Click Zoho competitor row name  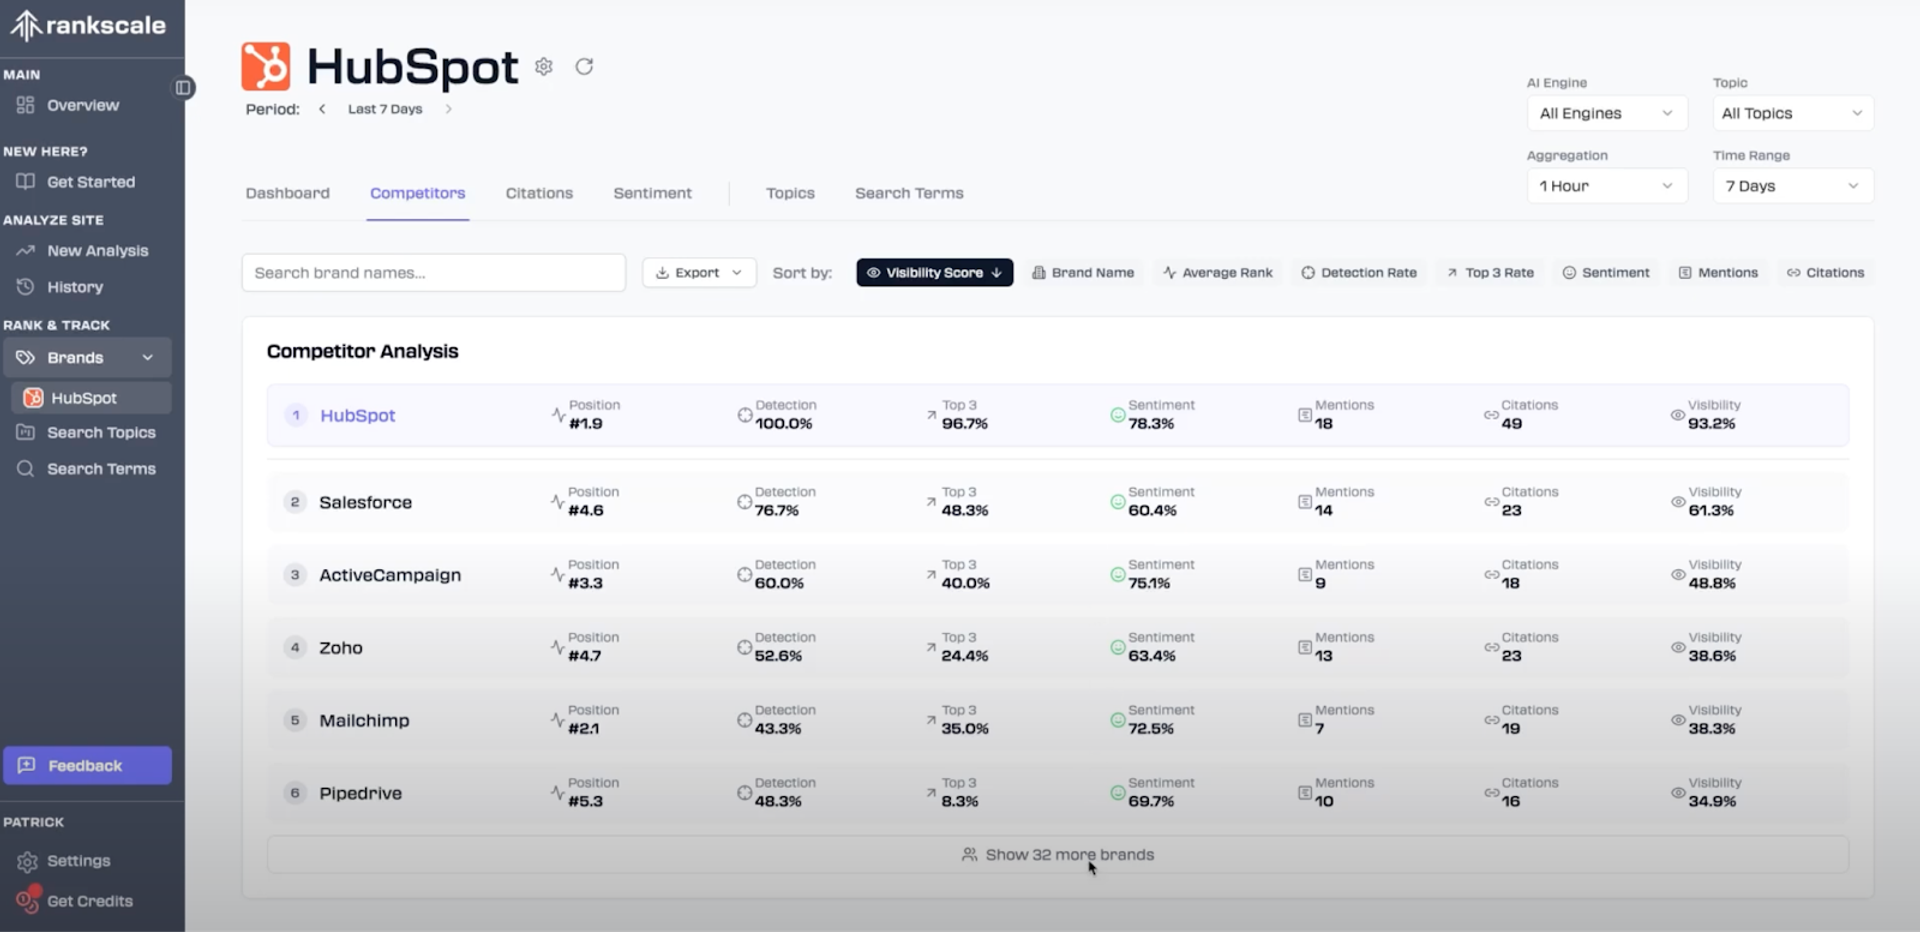[341, 648]
